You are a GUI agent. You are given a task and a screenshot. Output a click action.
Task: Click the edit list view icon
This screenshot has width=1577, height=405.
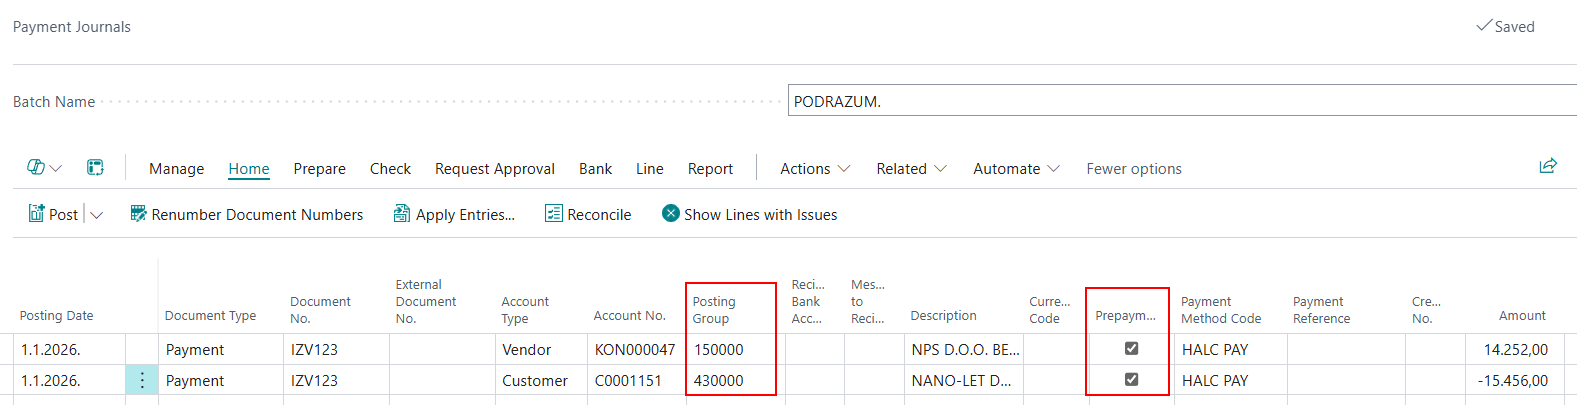pos(95,168)
